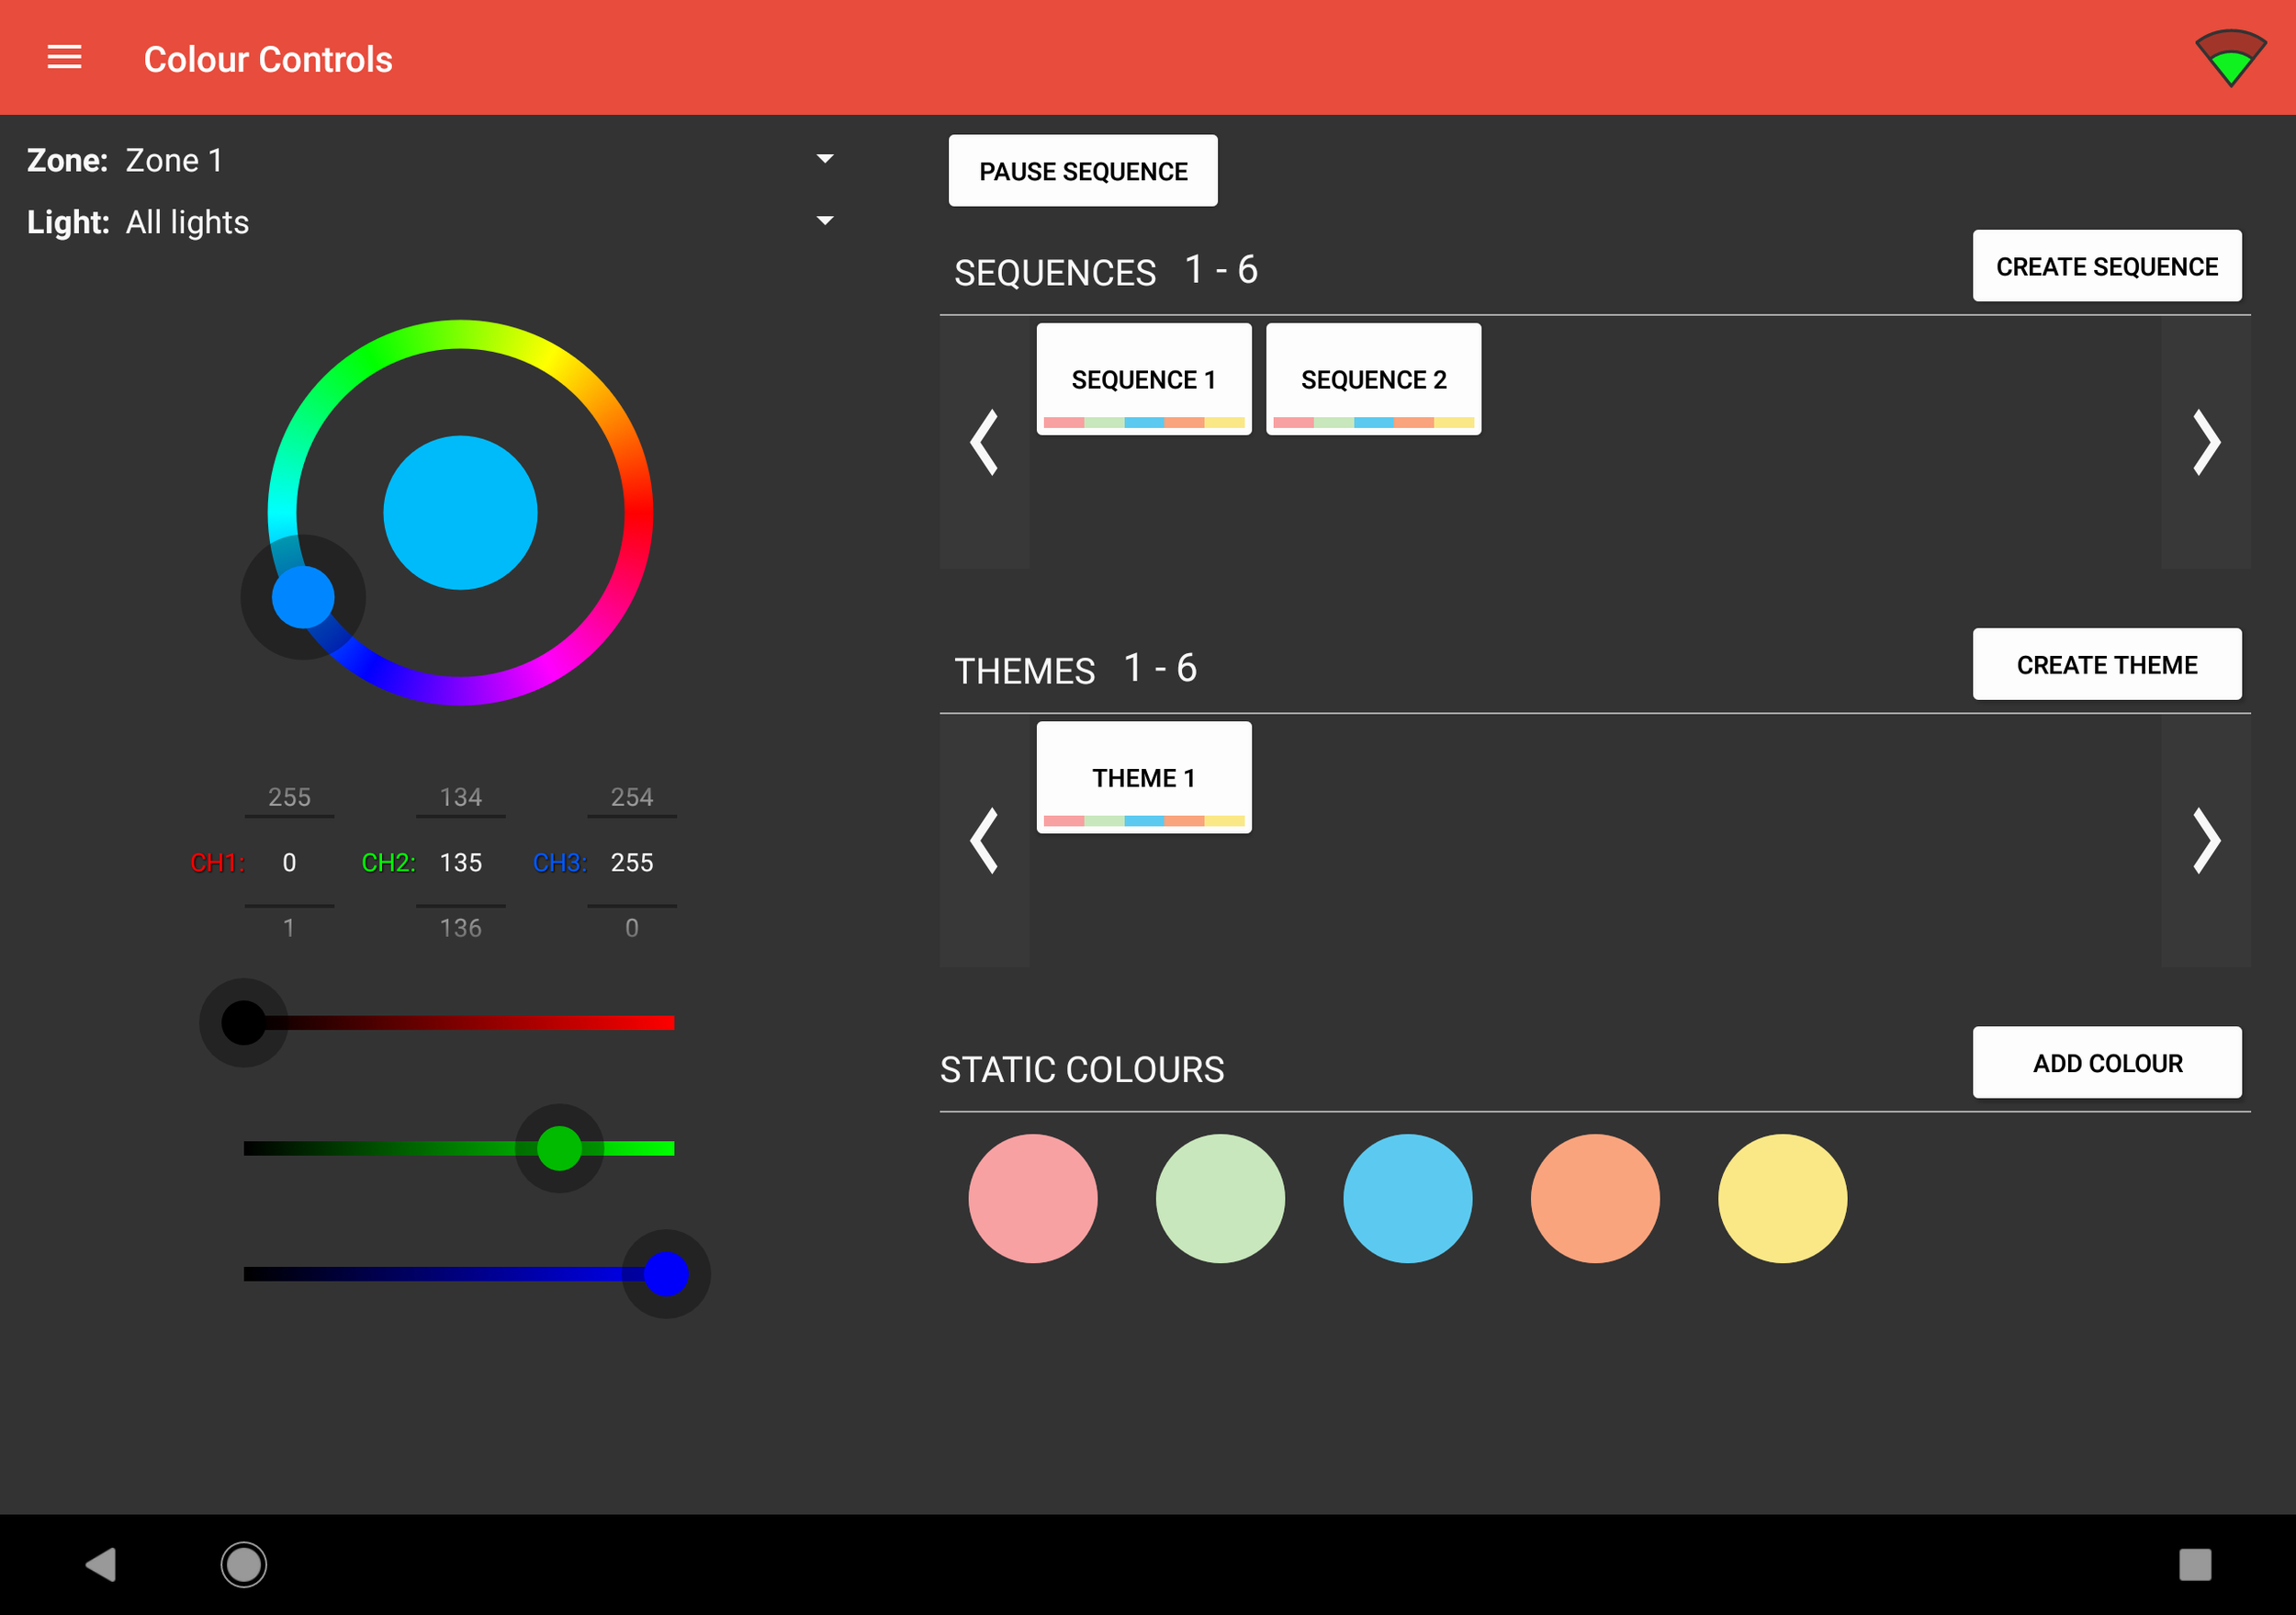Add a new static colour
This screenshot has height=1615, width=2296.
[2107, 1062]
